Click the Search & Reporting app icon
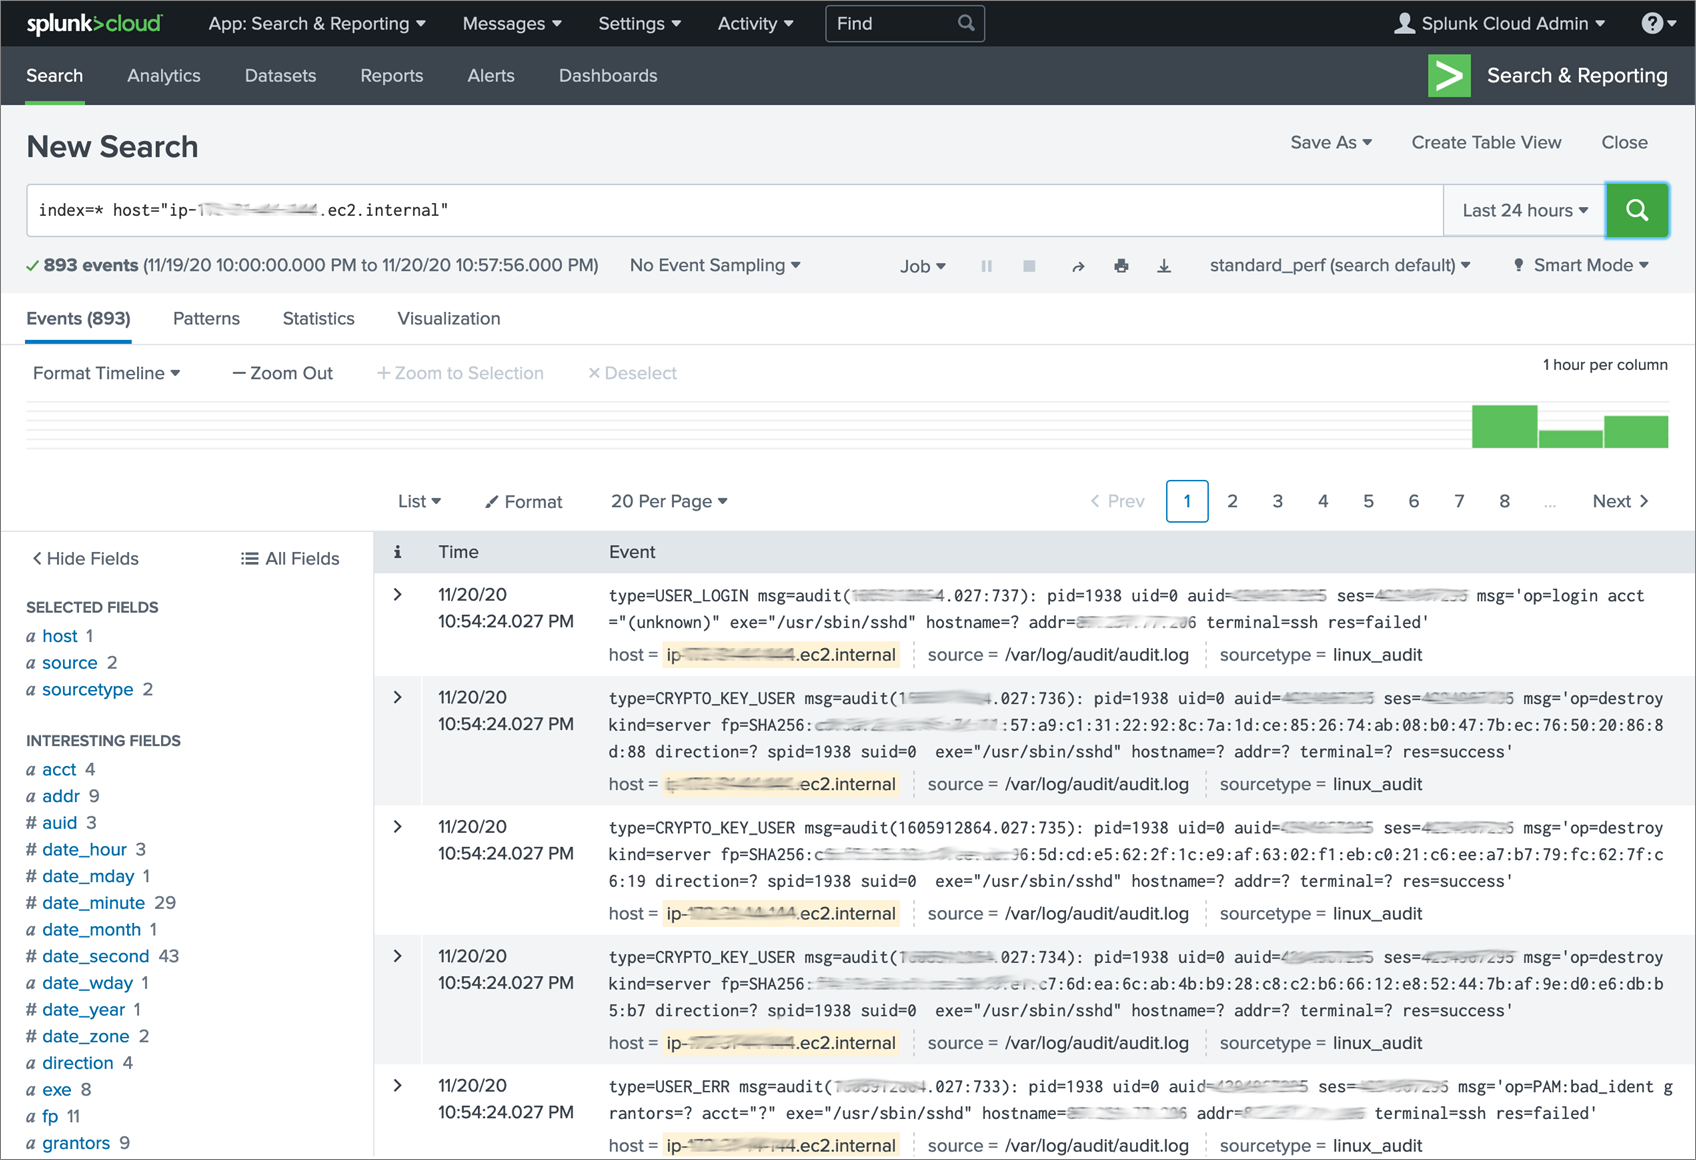Viewport: 1696px width, 1160px height. (1449, 75)
